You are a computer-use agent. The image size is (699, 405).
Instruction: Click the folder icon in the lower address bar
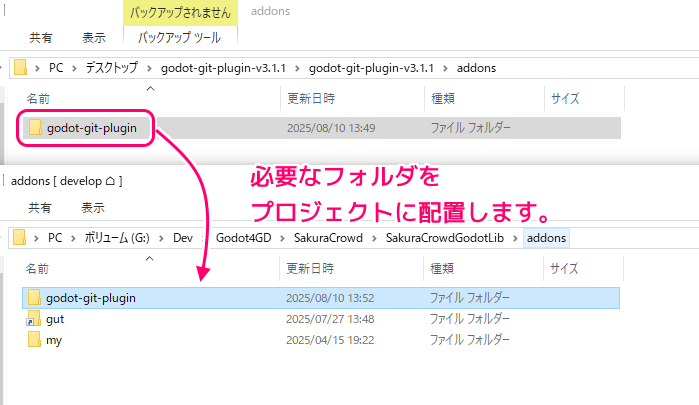click(x=19, y=238)
